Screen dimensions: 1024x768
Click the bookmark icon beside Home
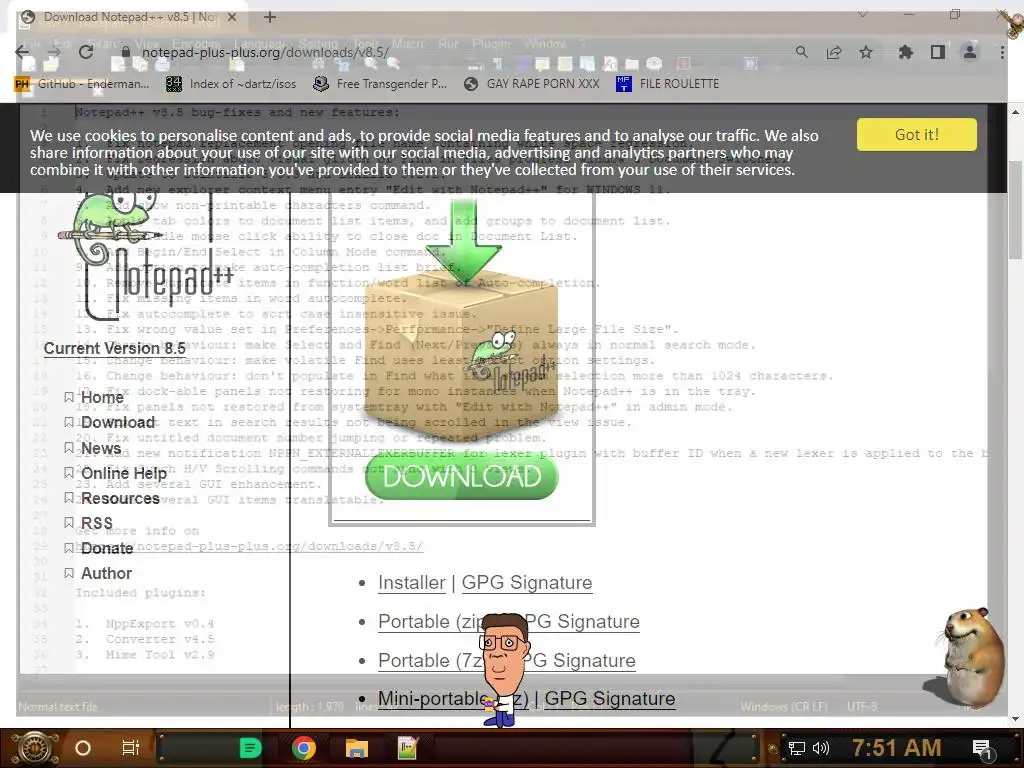click(69, 397)
